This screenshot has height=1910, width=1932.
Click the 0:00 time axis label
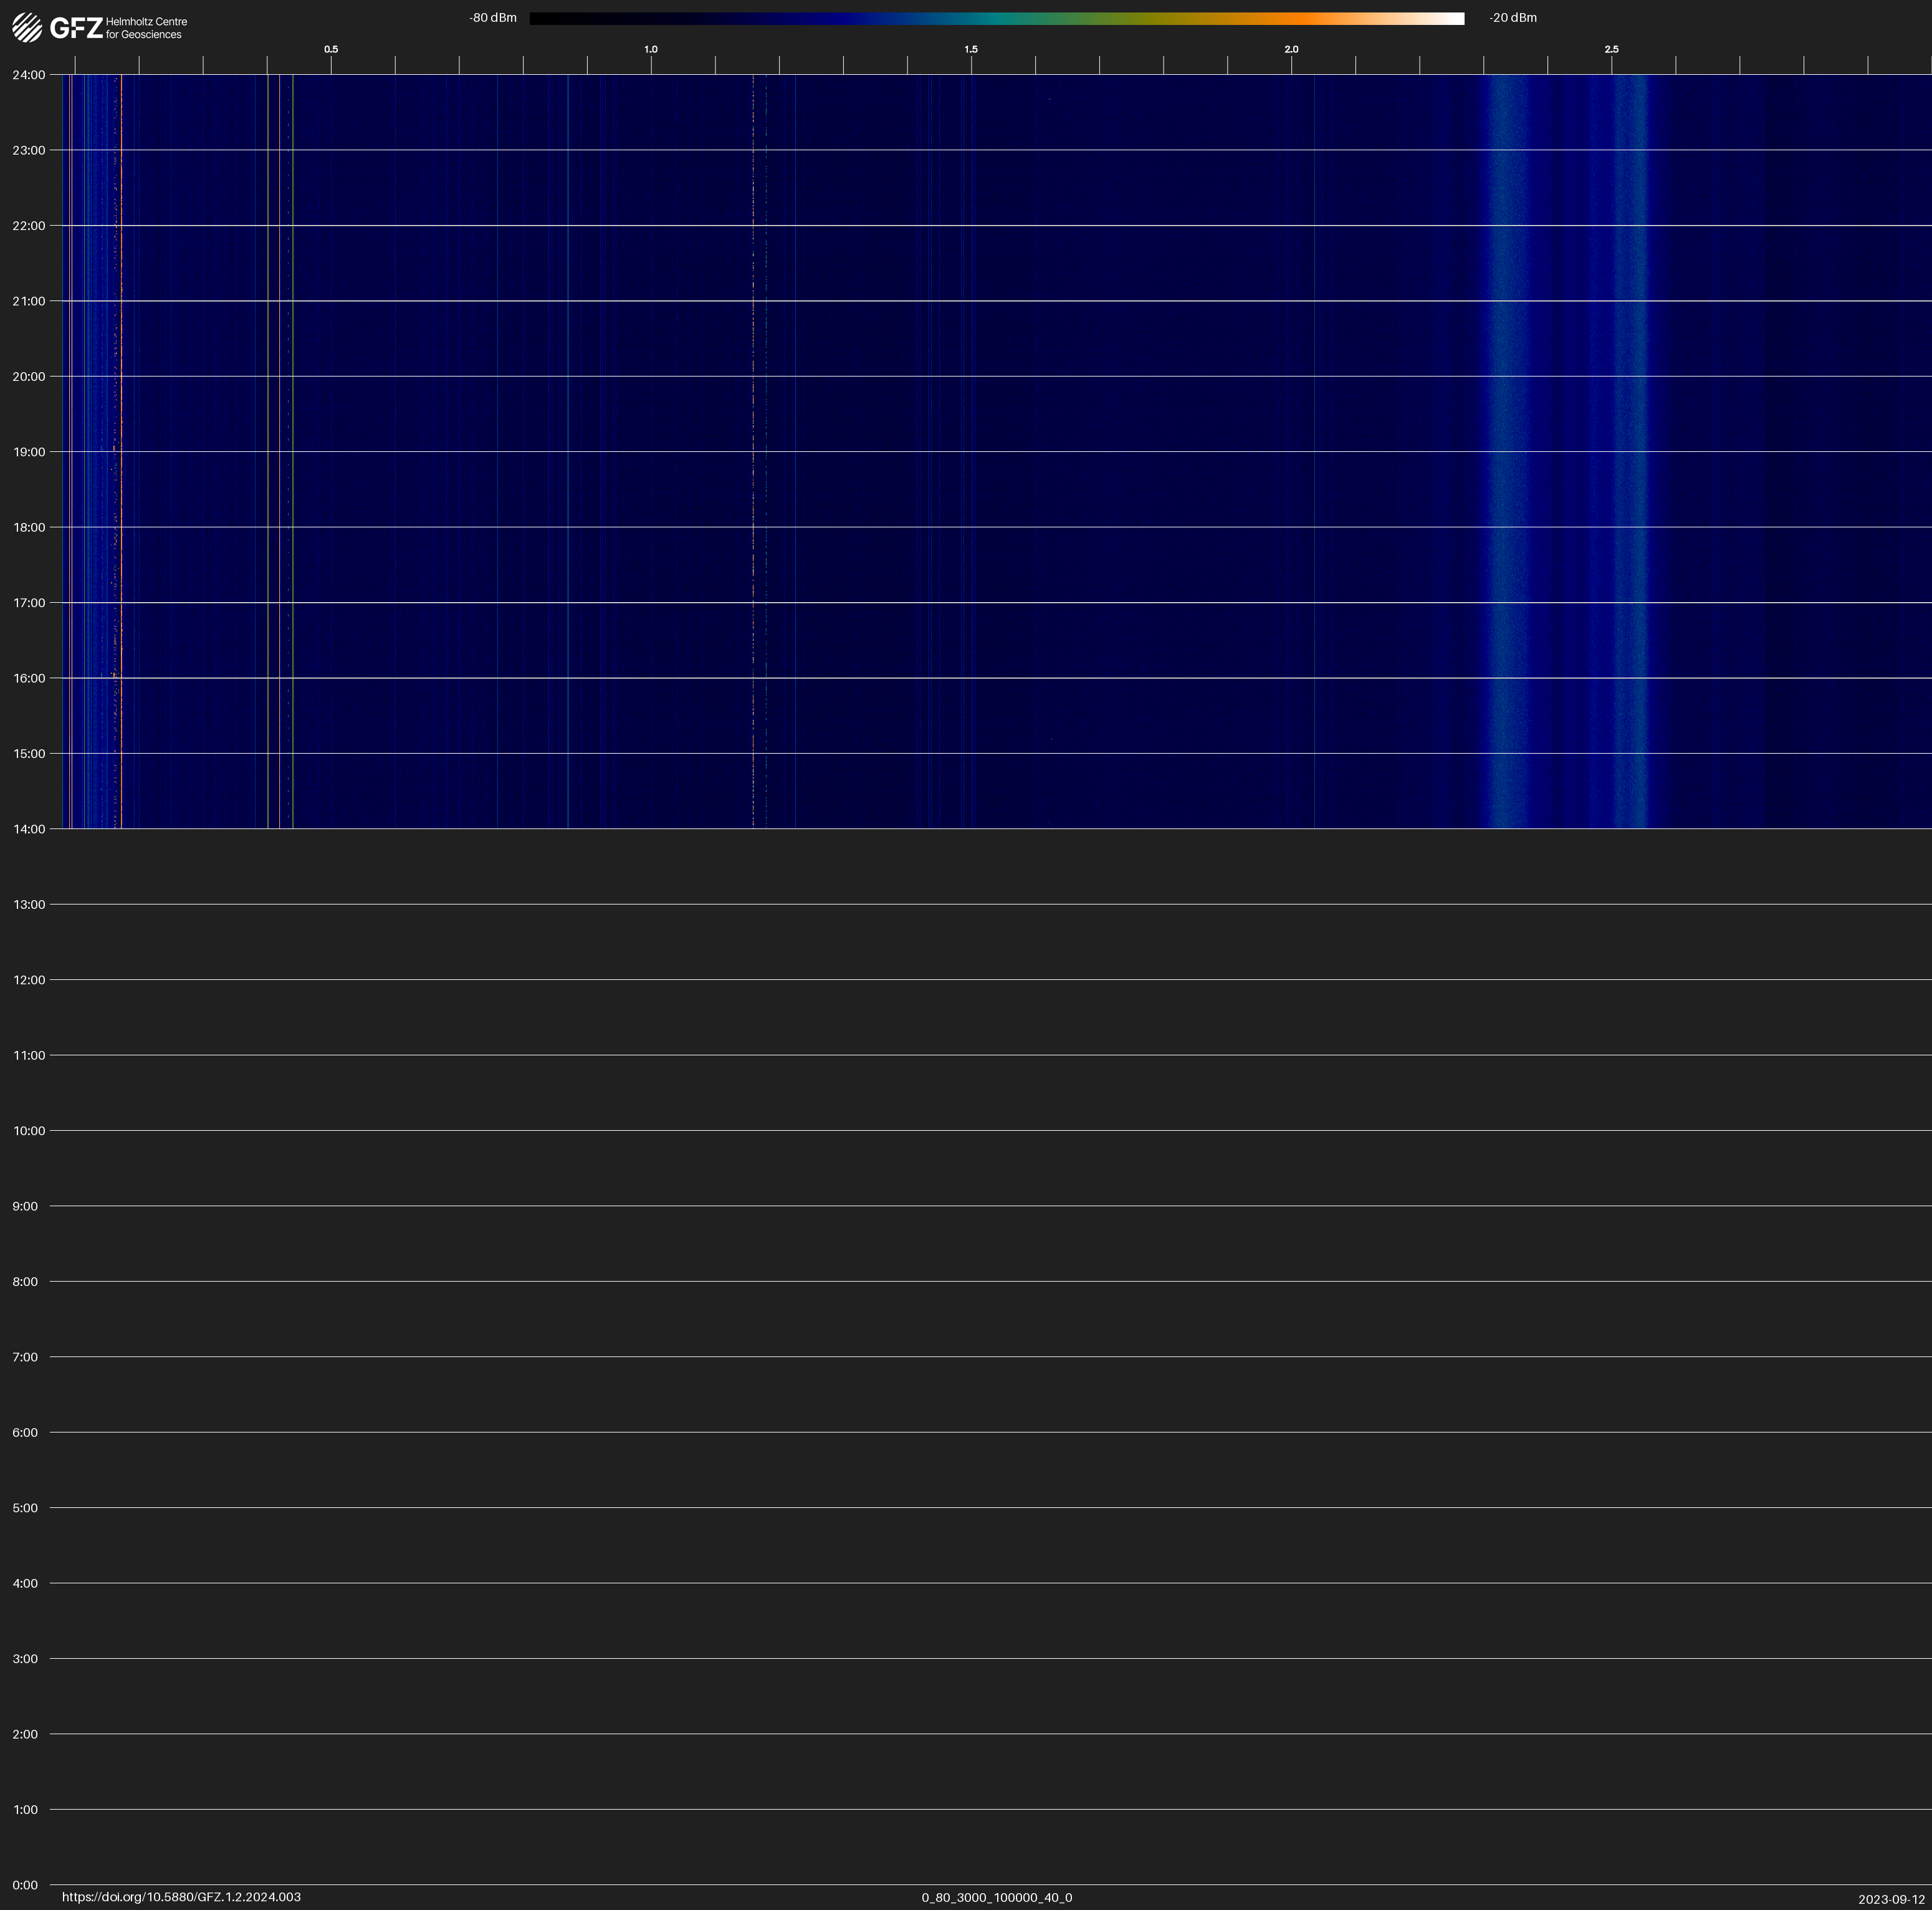(25, 1885)
